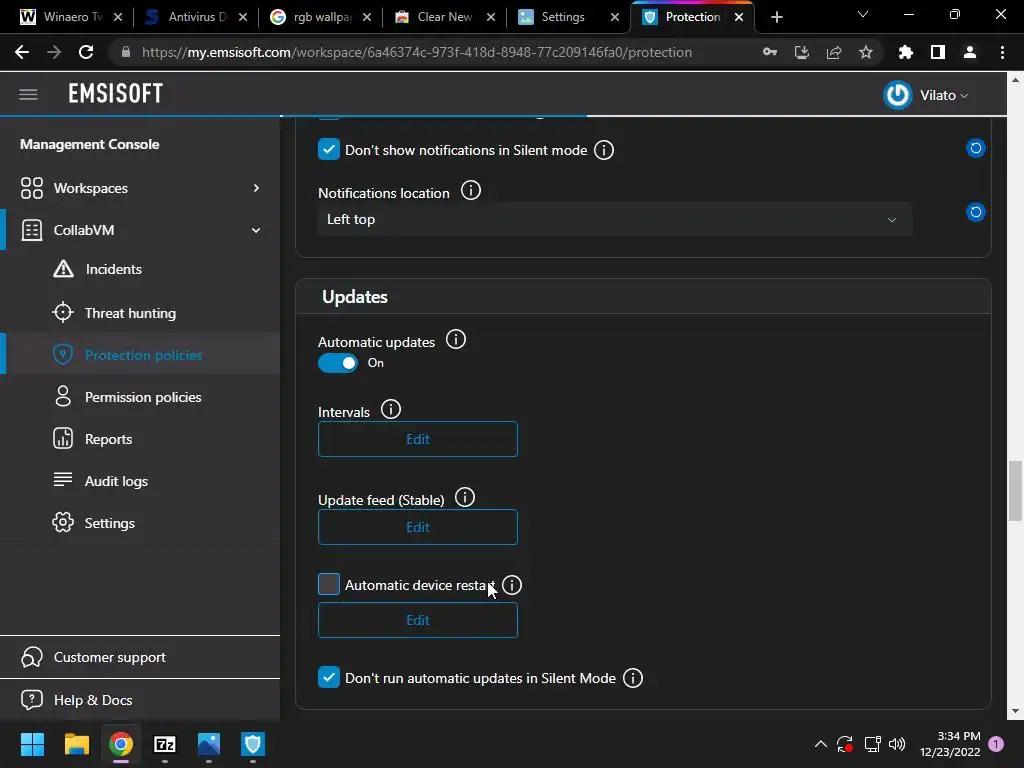Open the Chrome profile icon
Viewport: 1024px width, 768px height.
point(970,52)
